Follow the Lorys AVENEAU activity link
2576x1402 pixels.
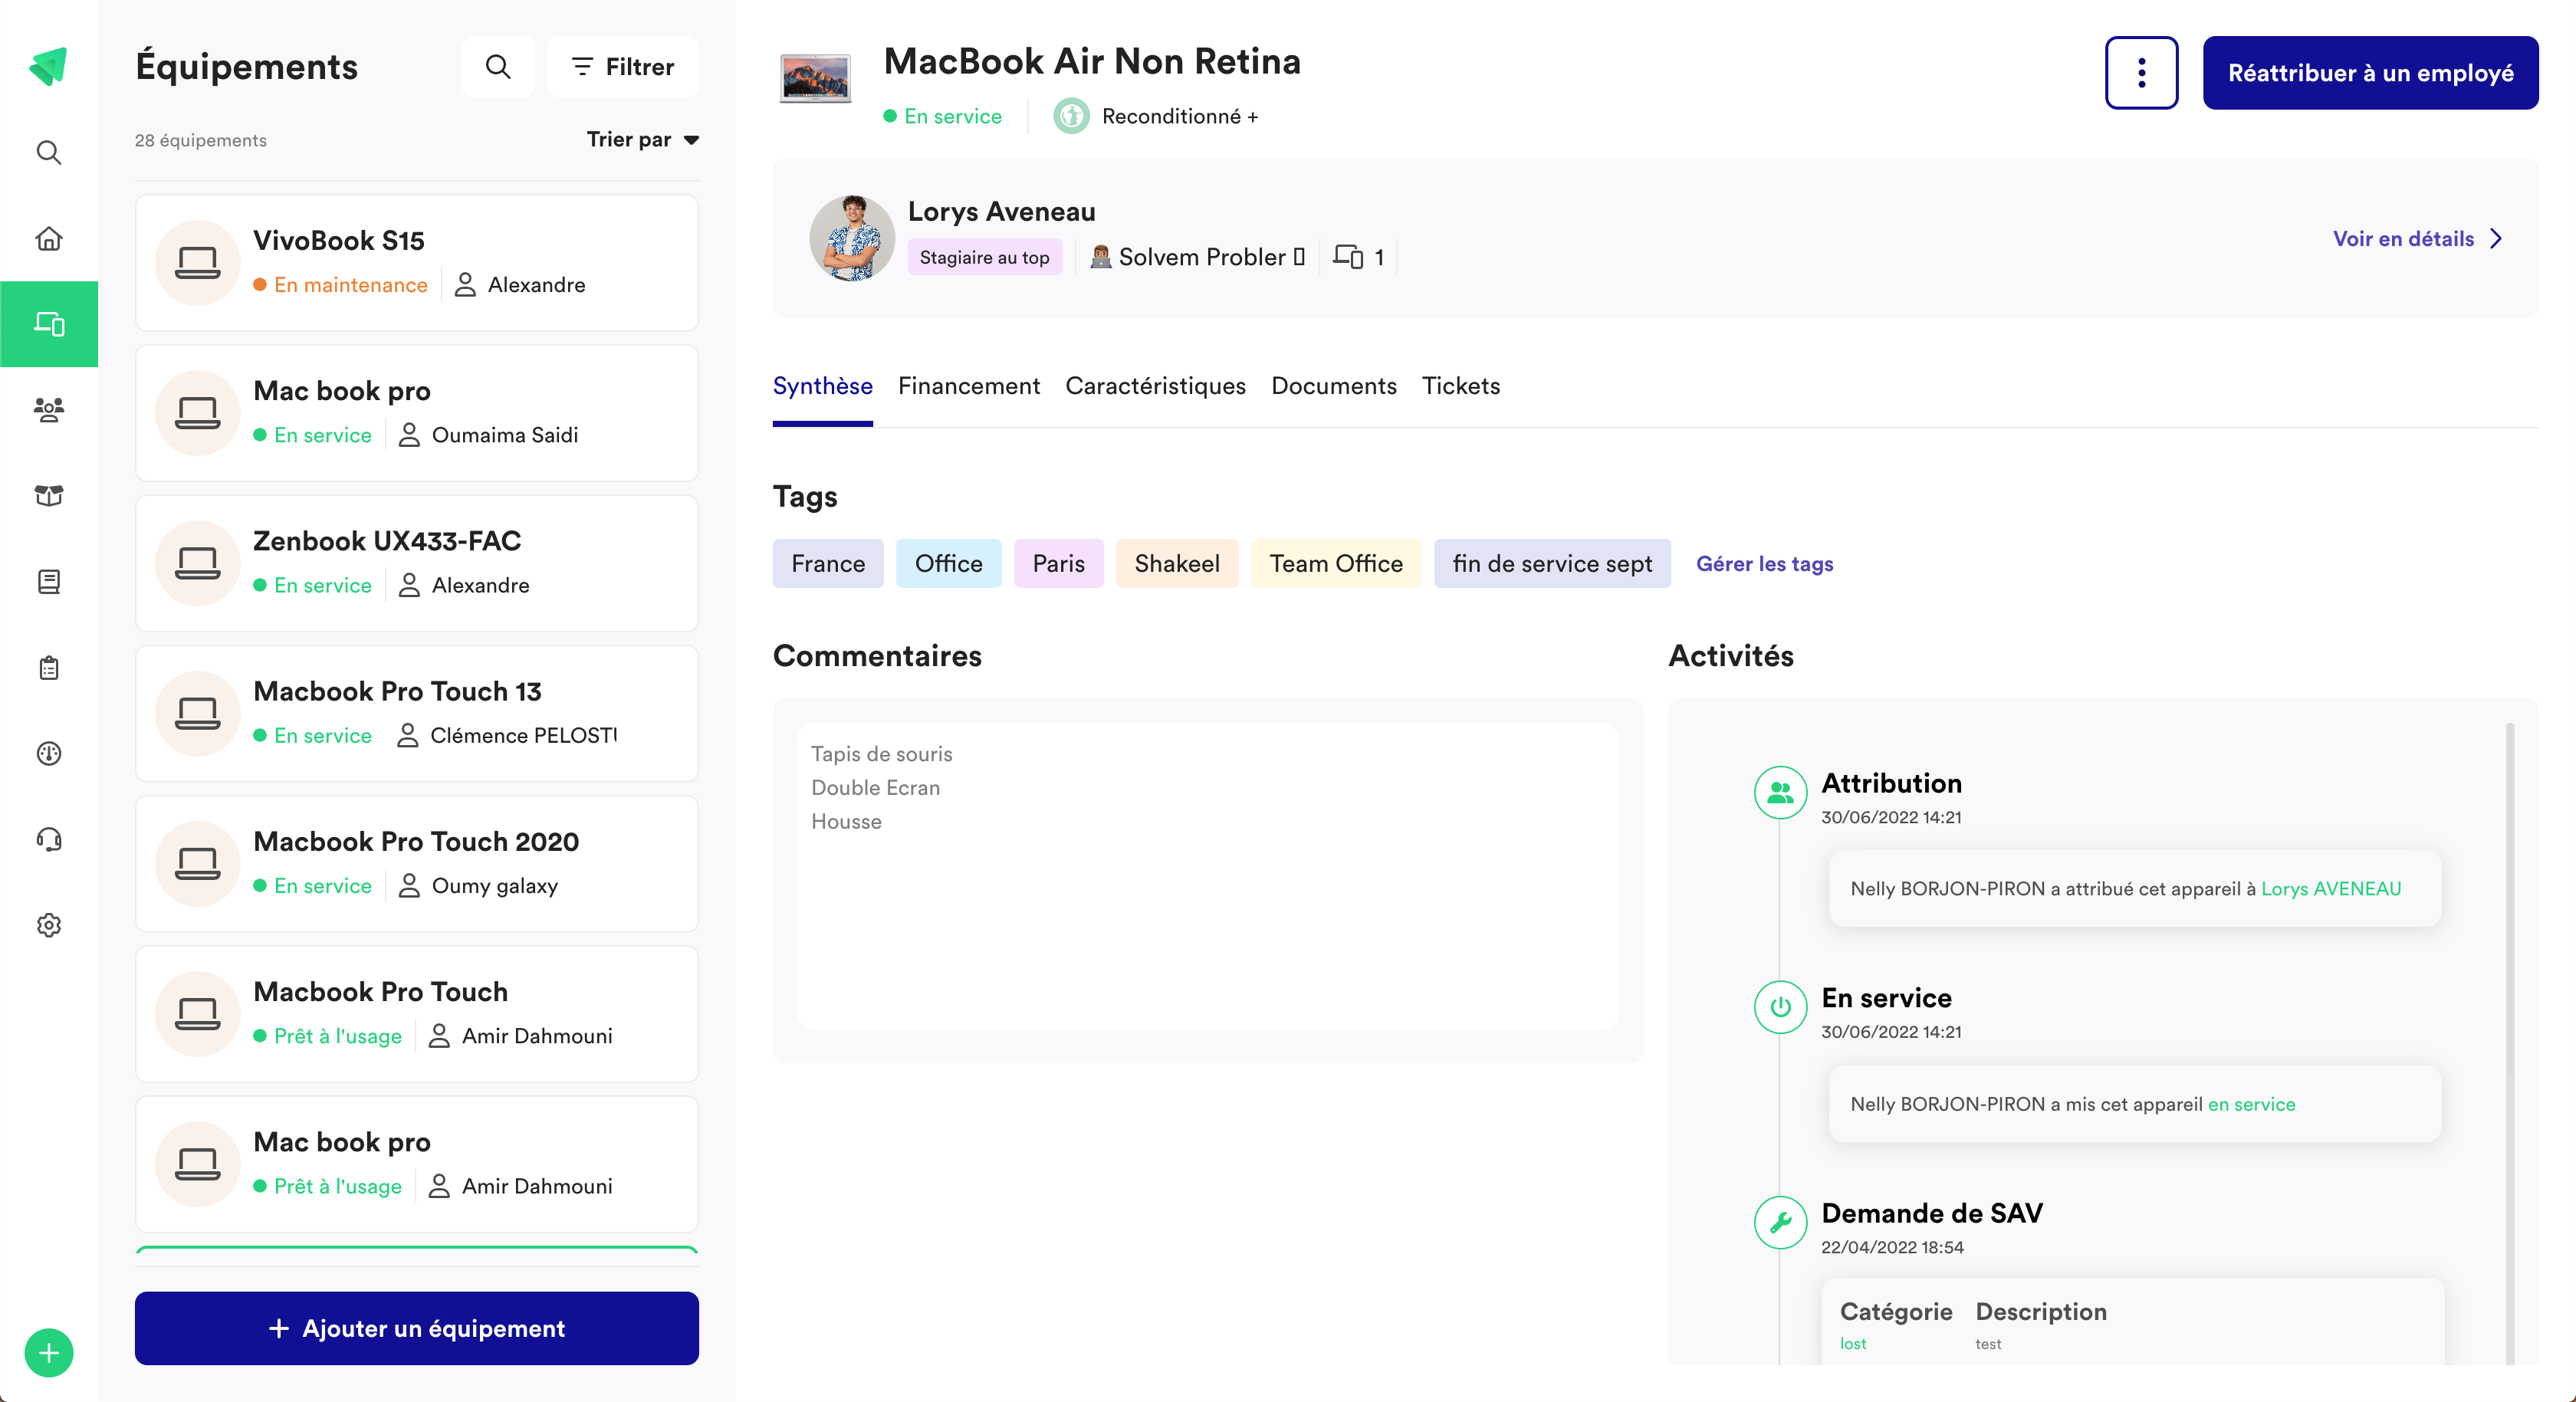pyautogui.click(x=2331, y=889)
